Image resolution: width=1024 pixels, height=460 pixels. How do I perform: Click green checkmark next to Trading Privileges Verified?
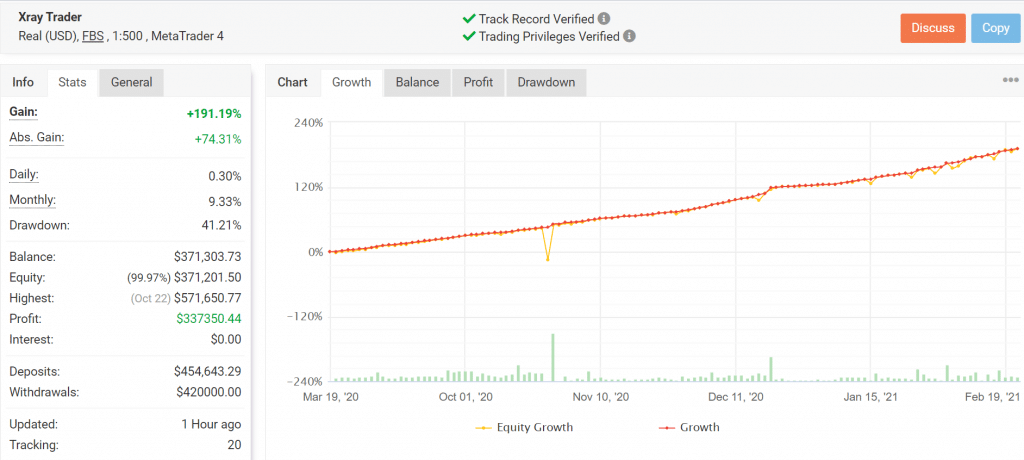coord(469,36)
